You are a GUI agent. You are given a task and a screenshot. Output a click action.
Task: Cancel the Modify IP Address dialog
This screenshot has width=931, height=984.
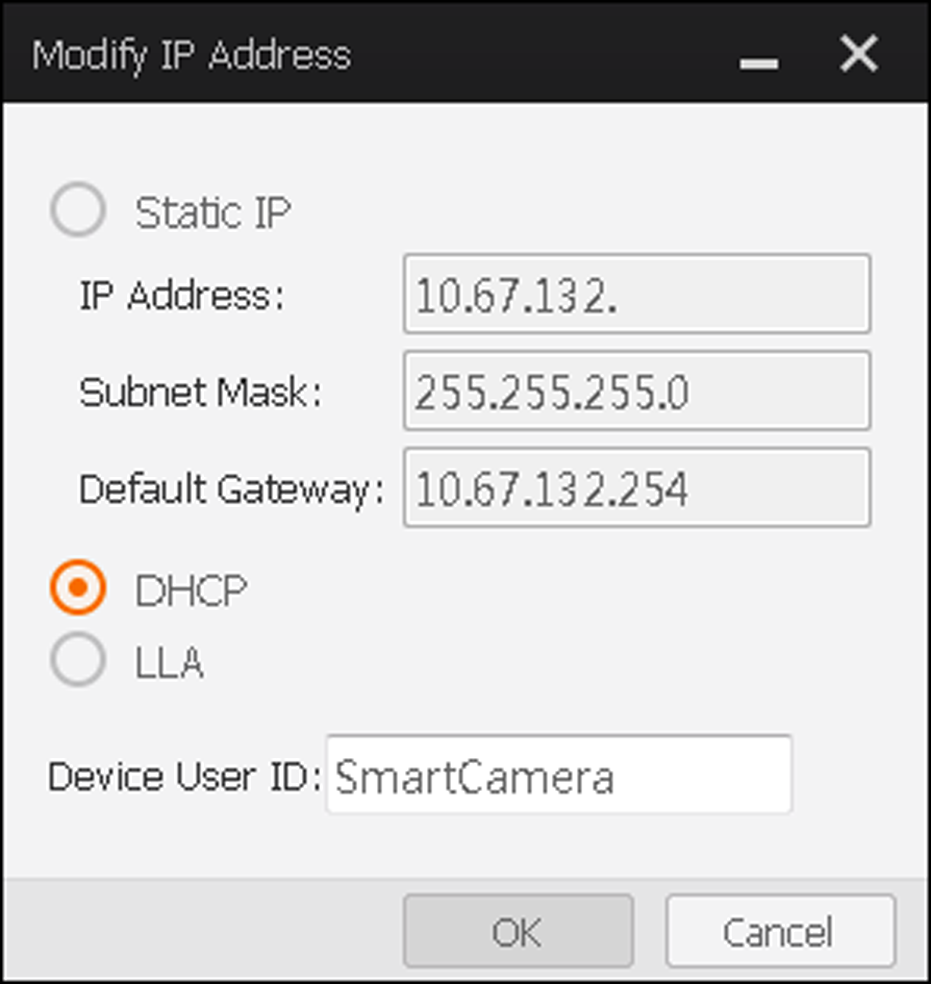tap(779, 932)
